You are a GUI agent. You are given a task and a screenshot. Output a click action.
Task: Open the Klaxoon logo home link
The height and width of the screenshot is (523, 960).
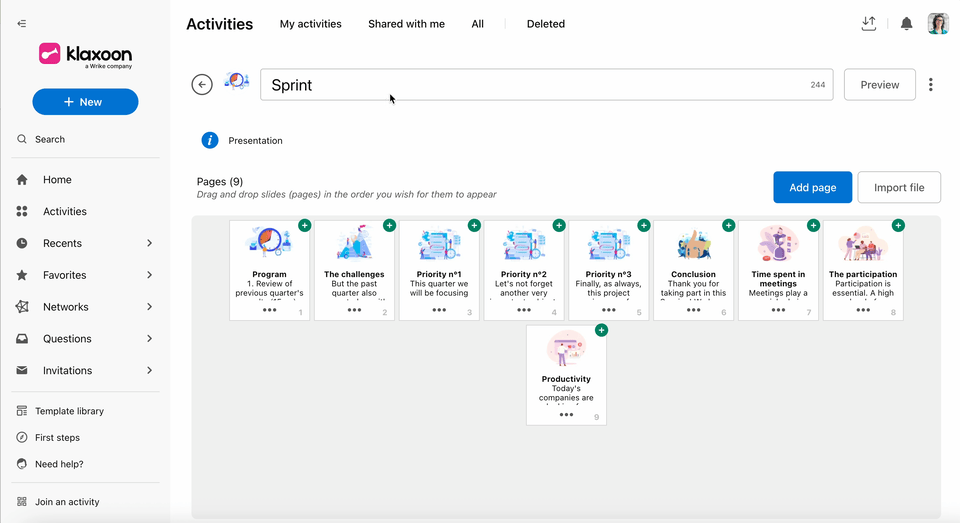pyautogui.click(x=85, y=55)
